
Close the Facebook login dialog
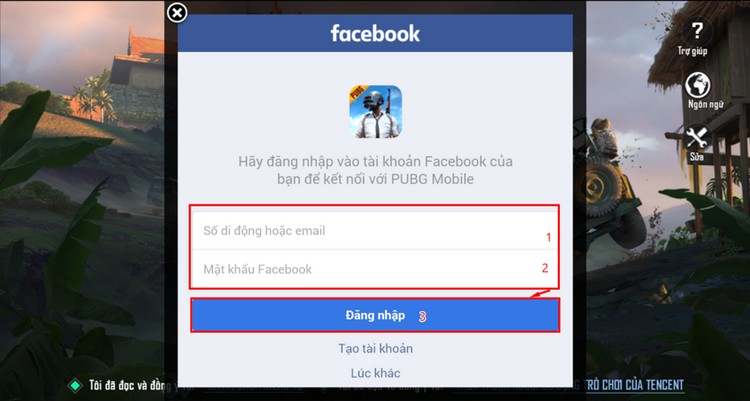pyautogui.click(x=177, y=13)
